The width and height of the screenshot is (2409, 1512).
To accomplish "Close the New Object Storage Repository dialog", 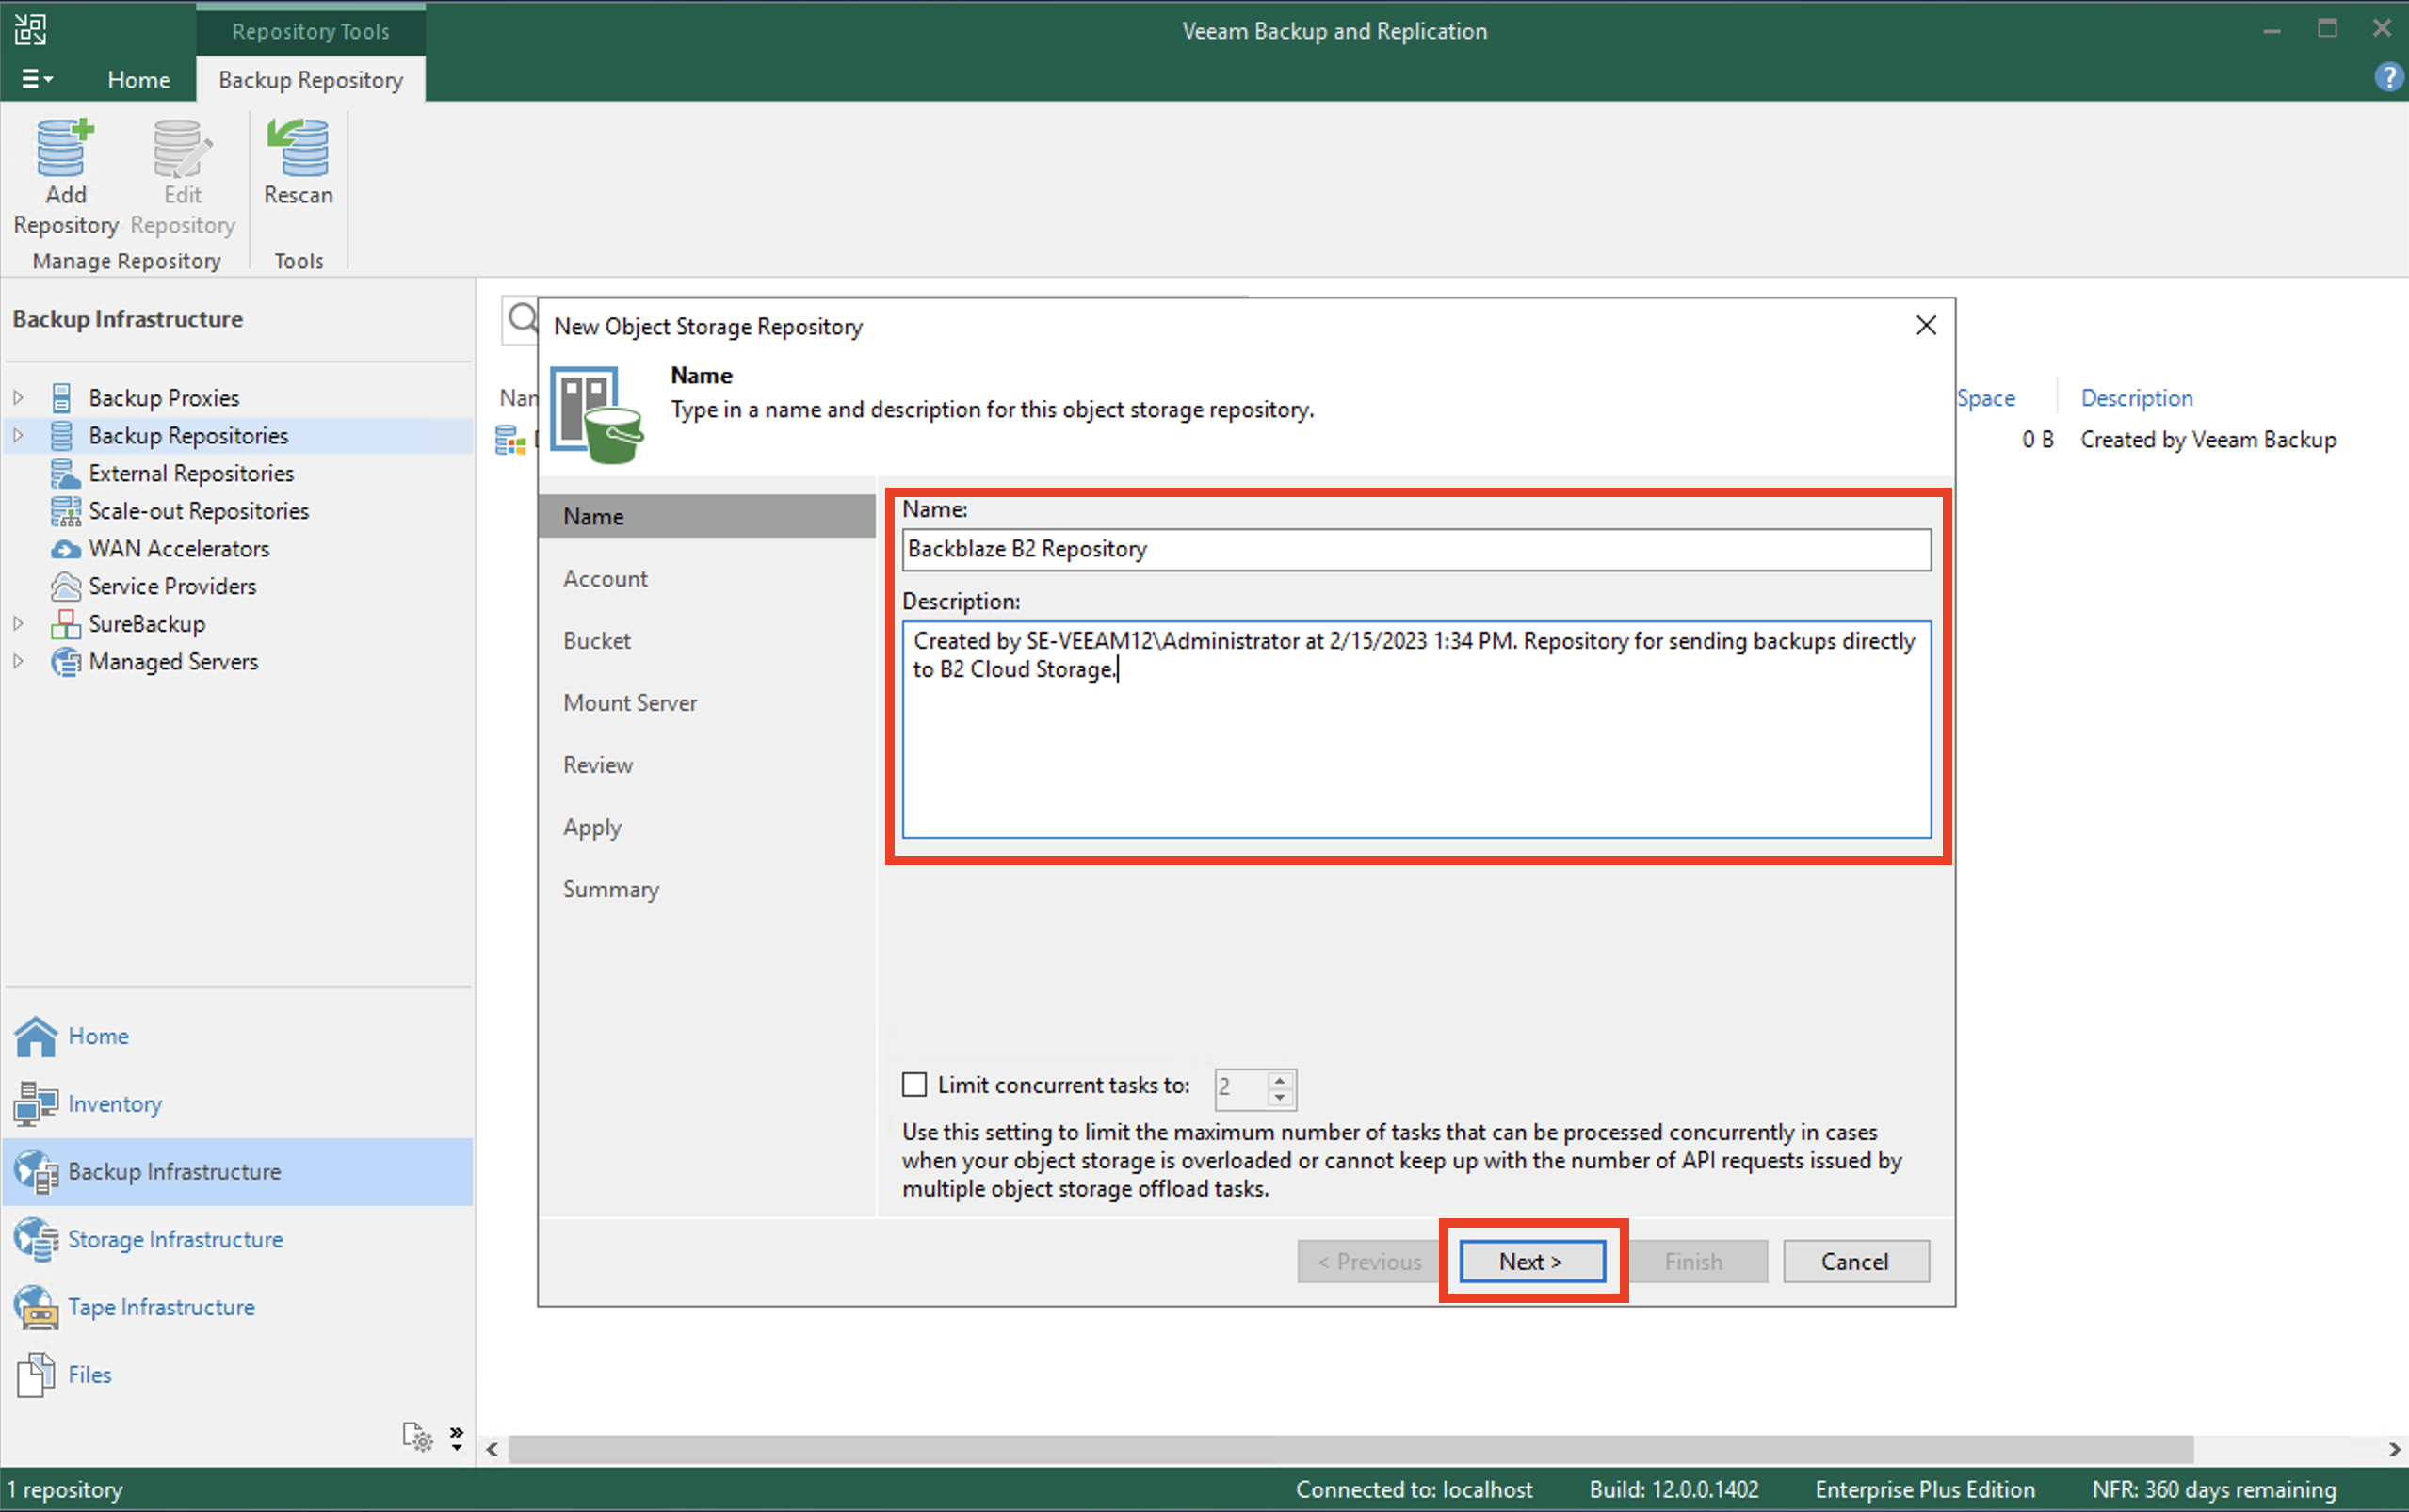I will click(x=1926, y=326).
